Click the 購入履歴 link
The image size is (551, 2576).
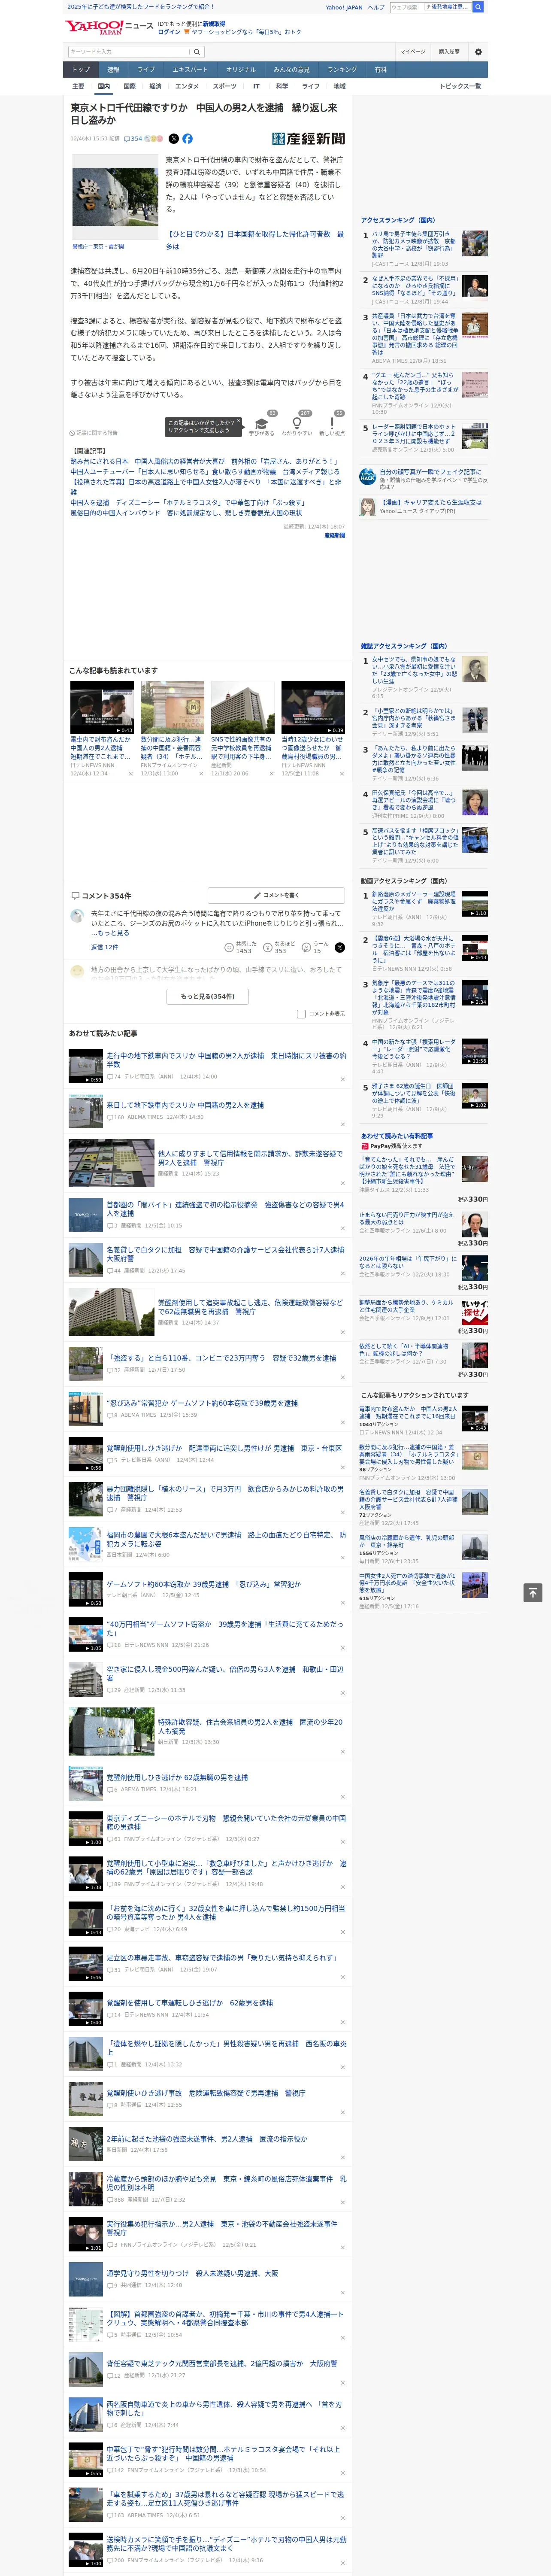click(449, 52)
